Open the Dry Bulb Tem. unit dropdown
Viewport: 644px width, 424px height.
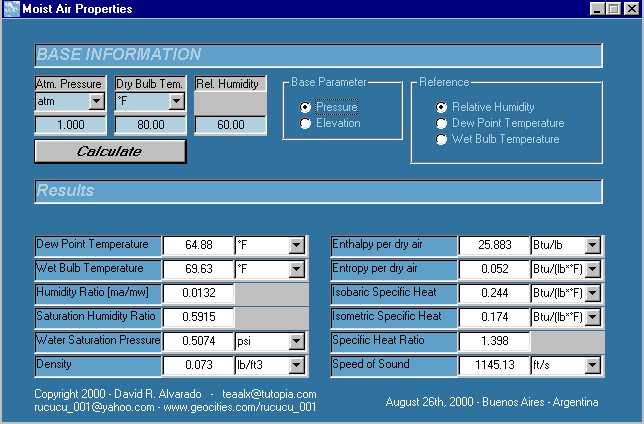pyautogui.click(x=177, y=101)
